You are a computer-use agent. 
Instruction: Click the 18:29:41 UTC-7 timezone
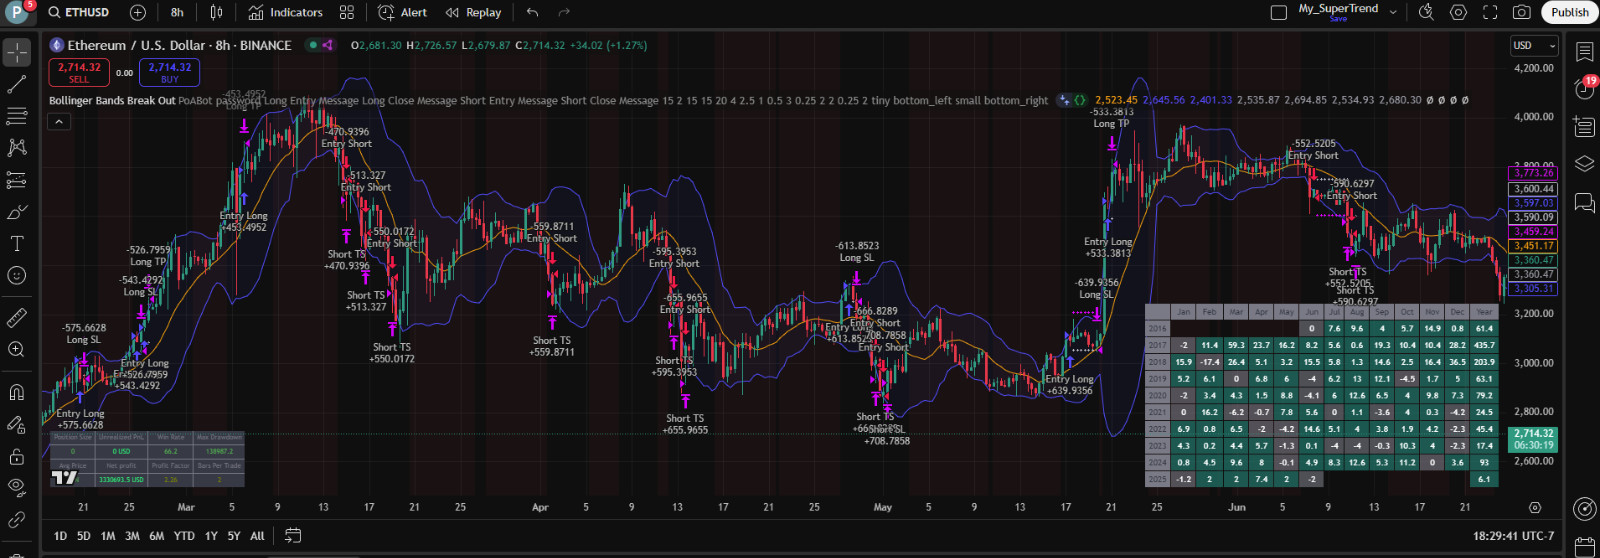coord(1513,536)
